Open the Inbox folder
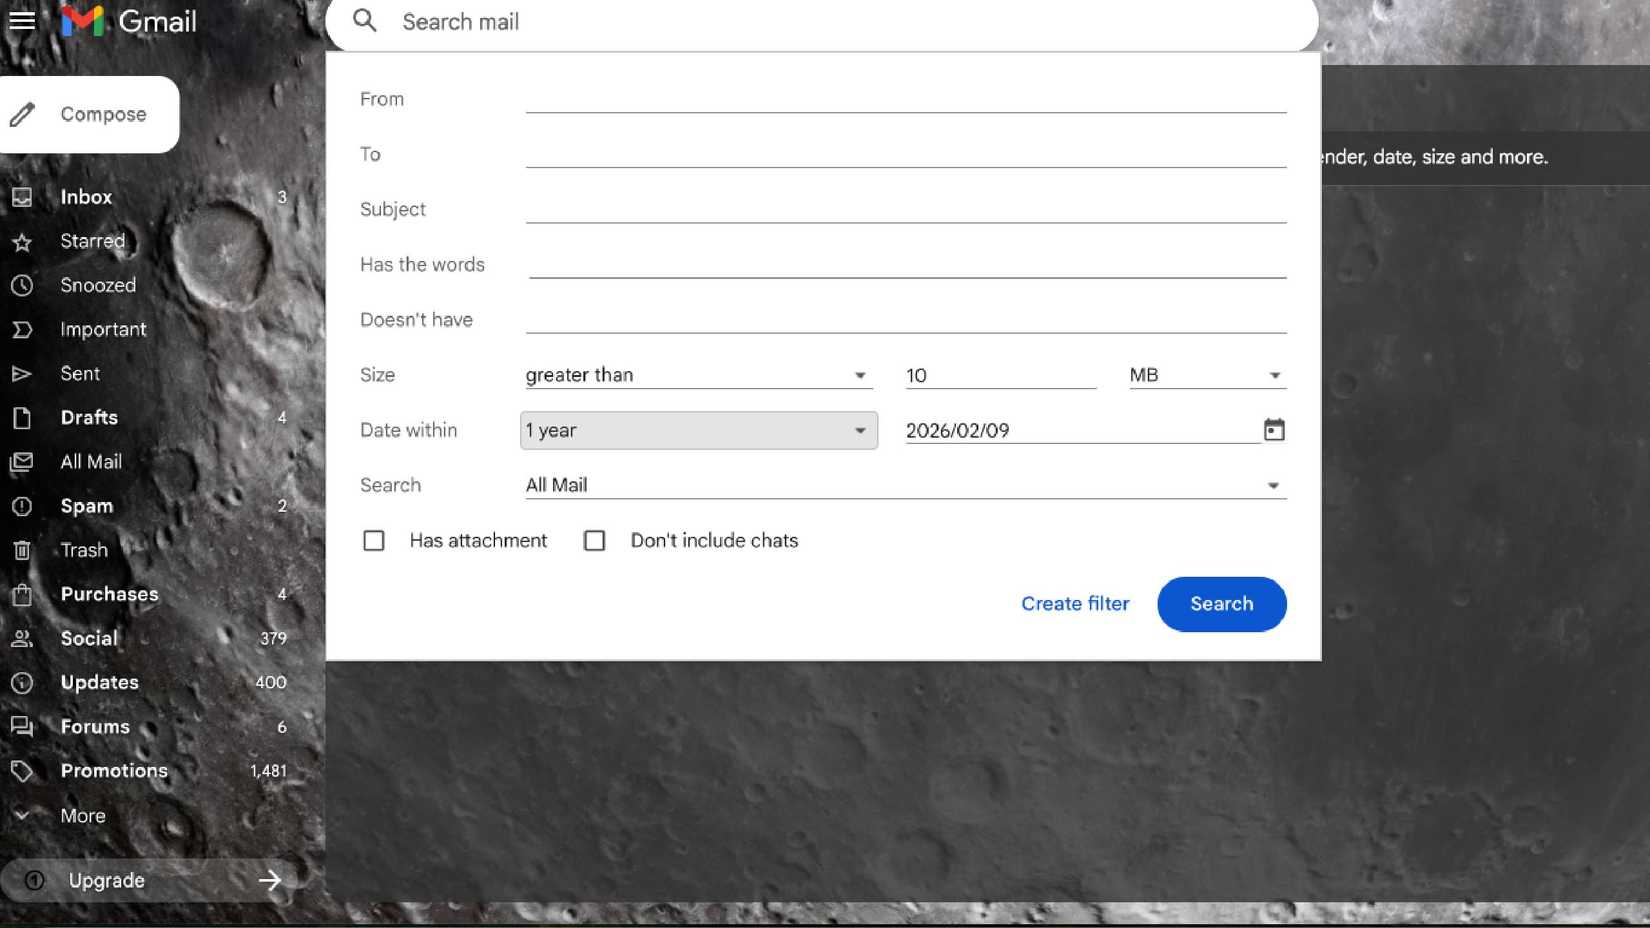Screen dimensions: 1650x928 tap(86, 197)
